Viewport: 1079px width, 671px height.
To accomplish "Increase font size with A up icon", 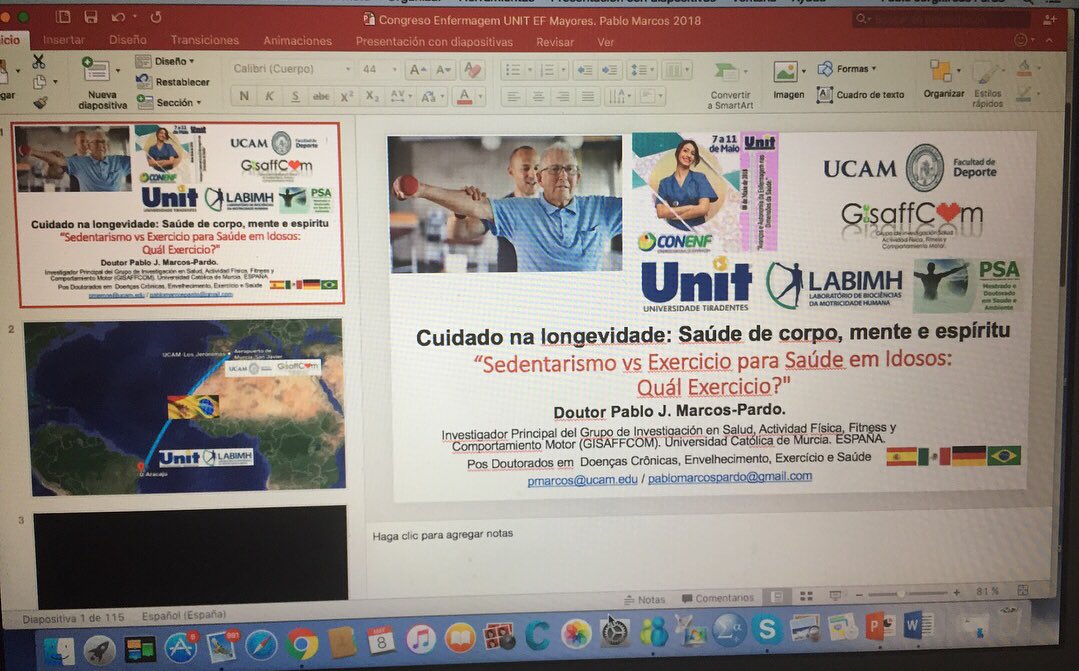I will tap(417, 70).
